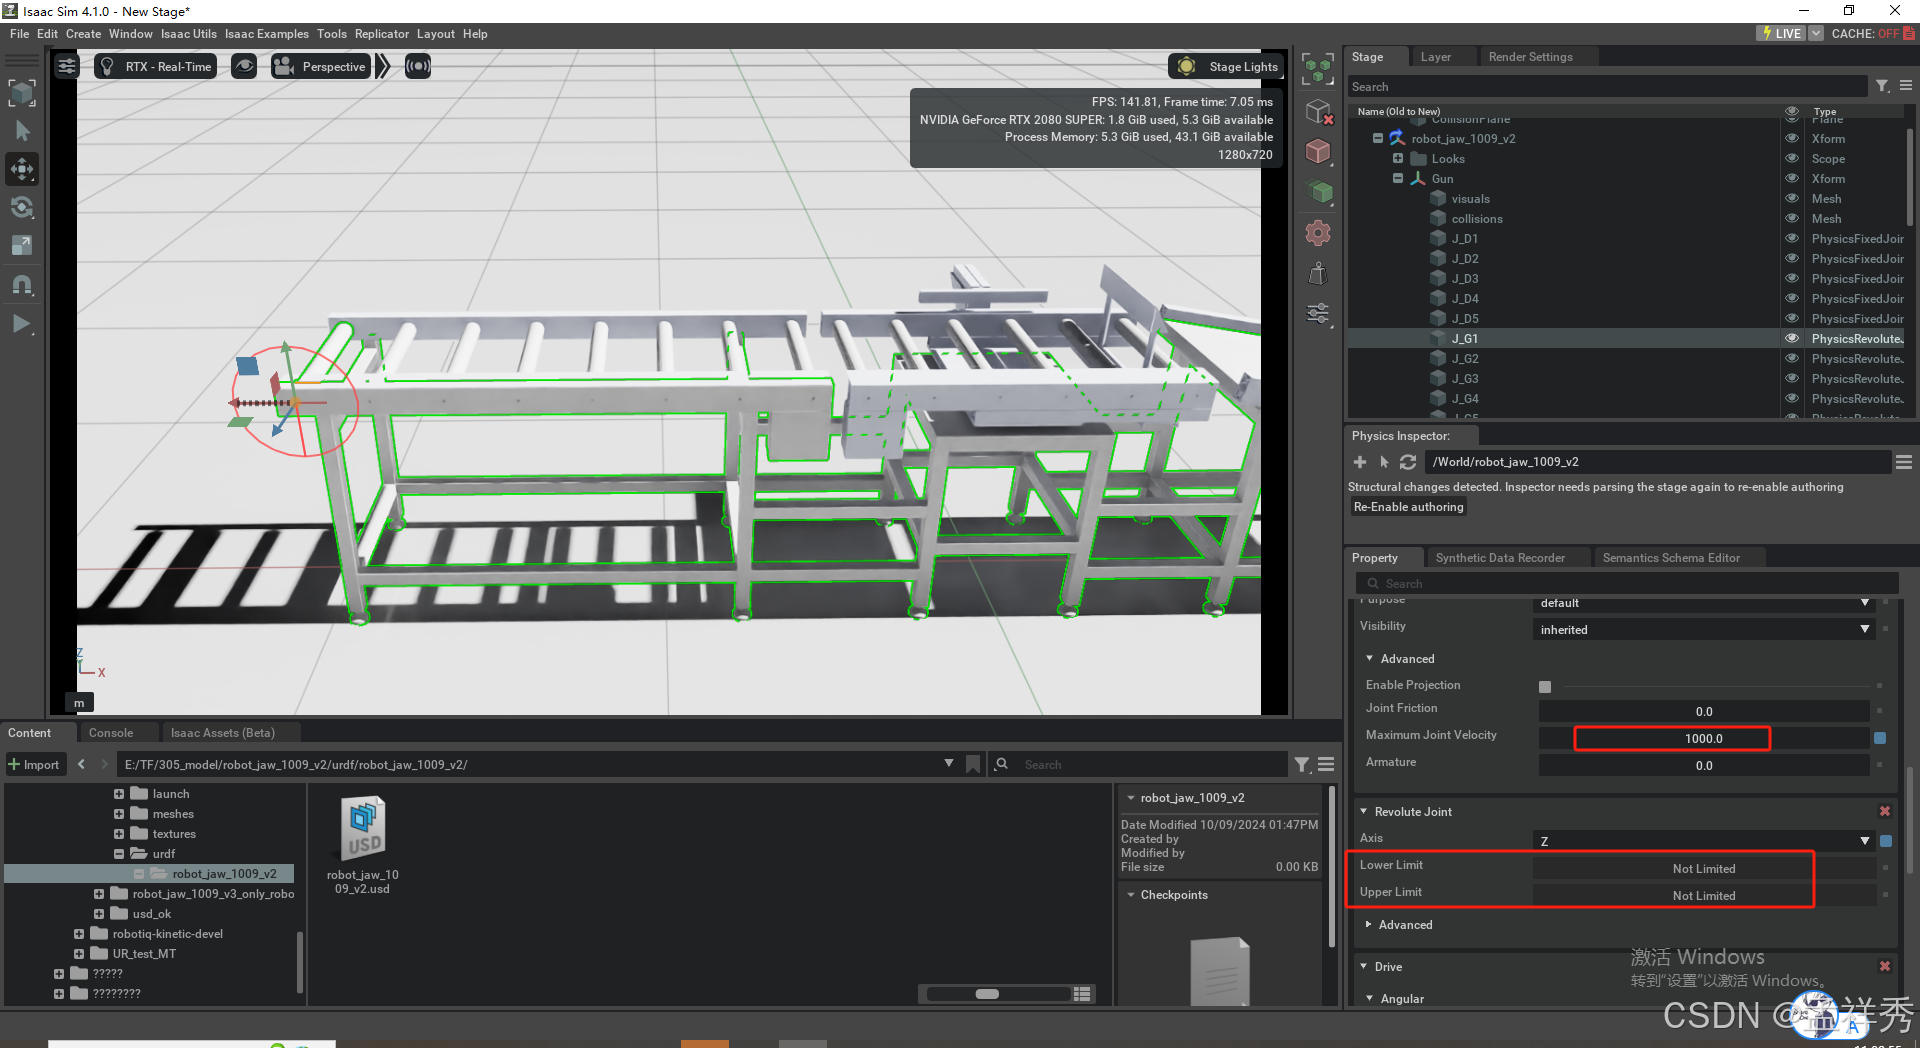Click Physics Inspector refresh icon

1408,462
